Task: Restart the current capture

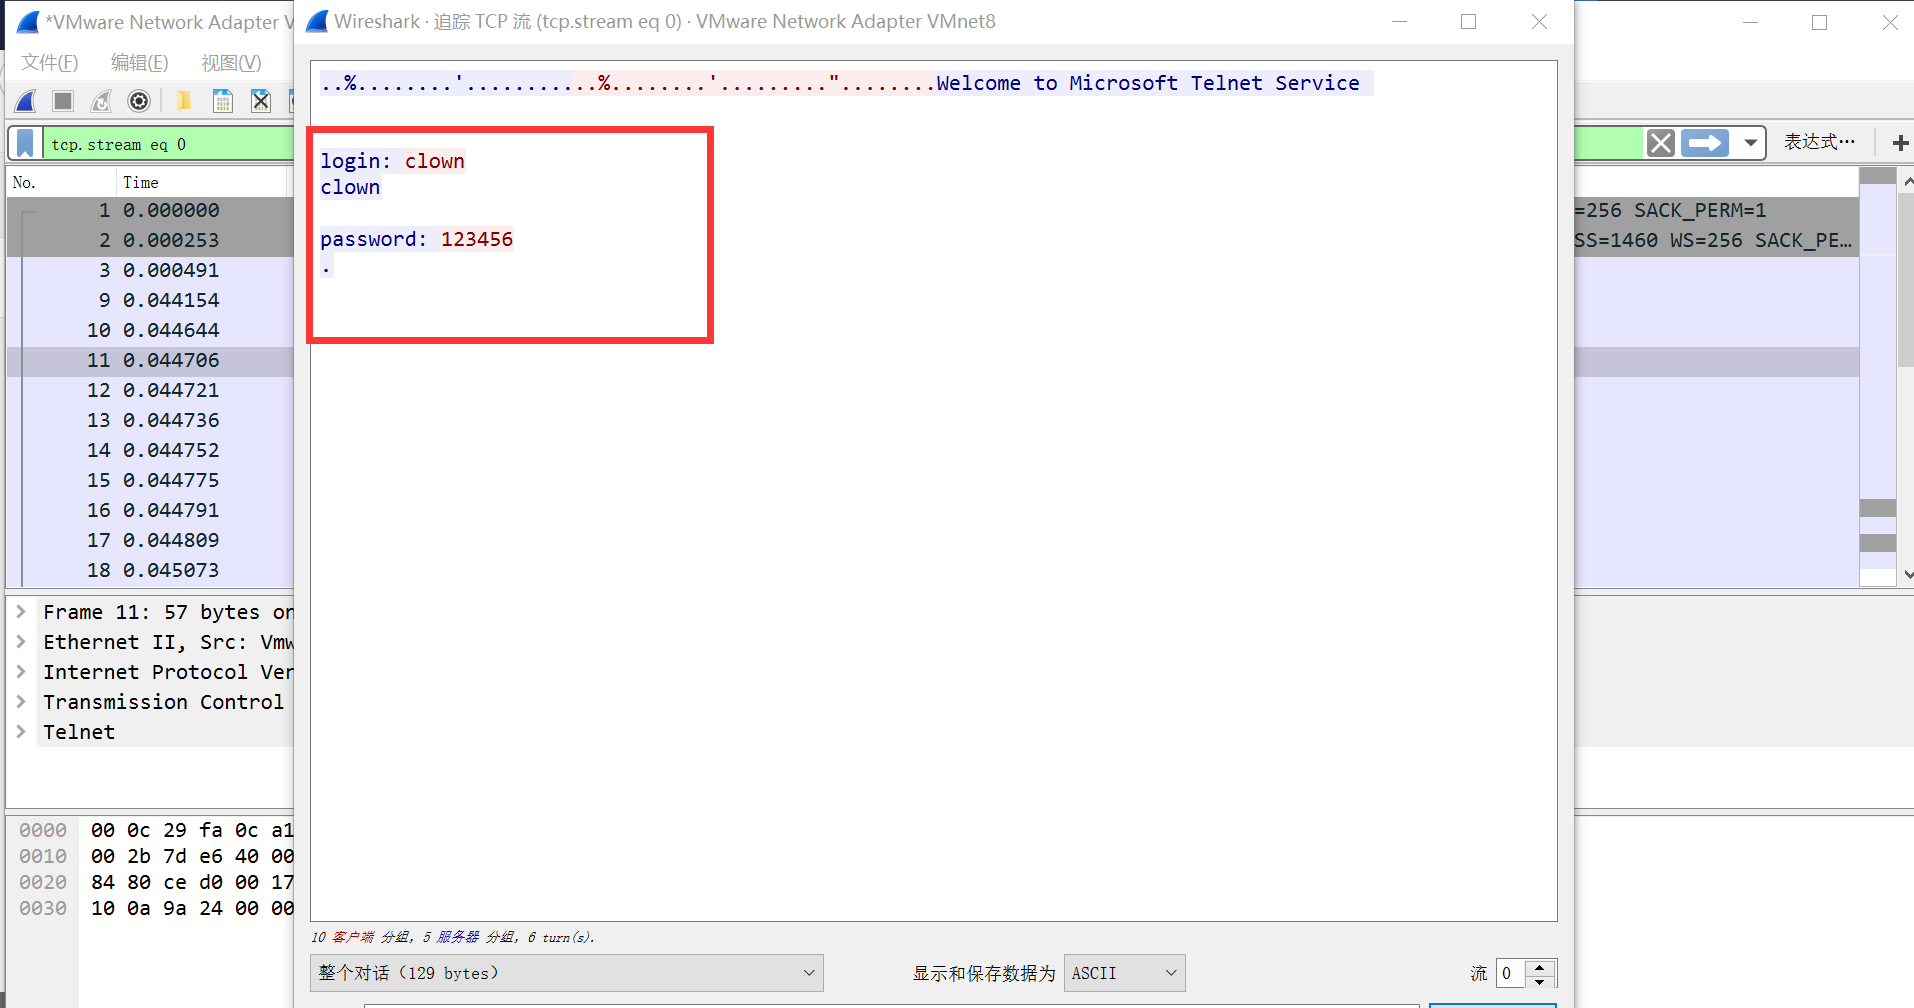Action: [x=100, y=100]
